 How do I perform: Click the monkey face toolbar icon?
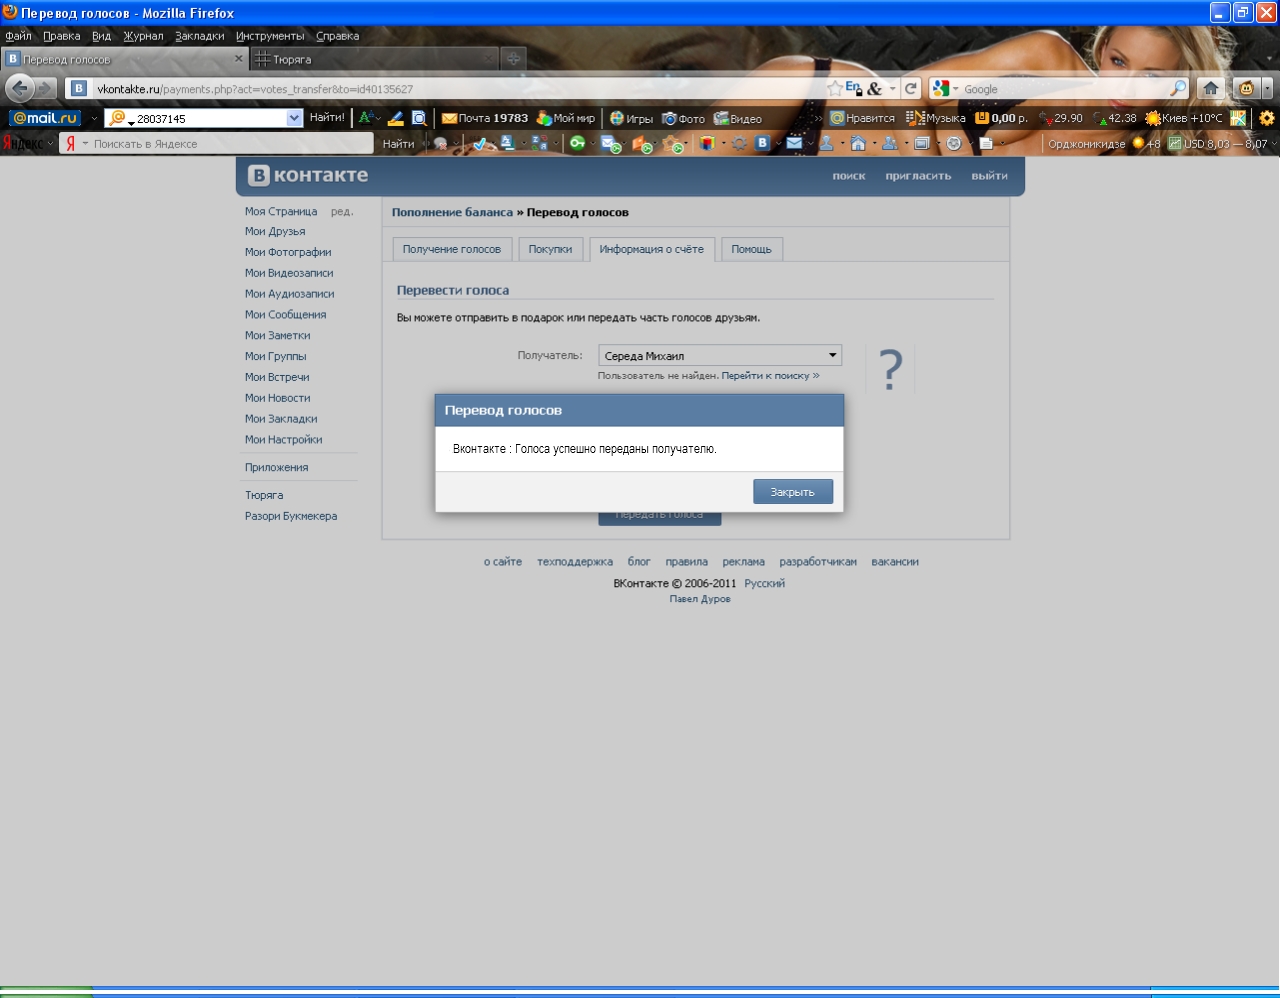pos(1246,88)
